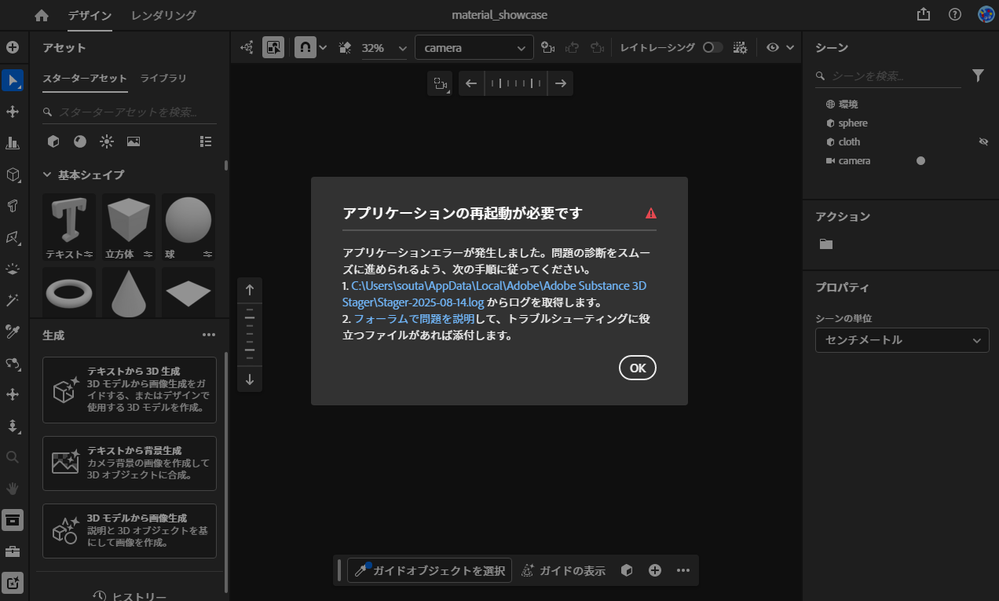Select the cone shape thumbnail
Screen dimensions: 999x601
129,293
